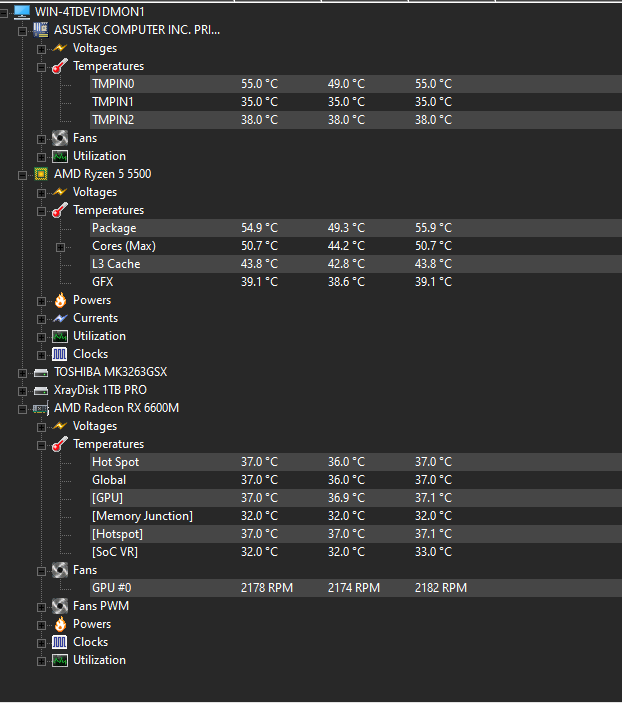Select the [GPU] temperature row

pyautogui.click(x=356, y=498)
